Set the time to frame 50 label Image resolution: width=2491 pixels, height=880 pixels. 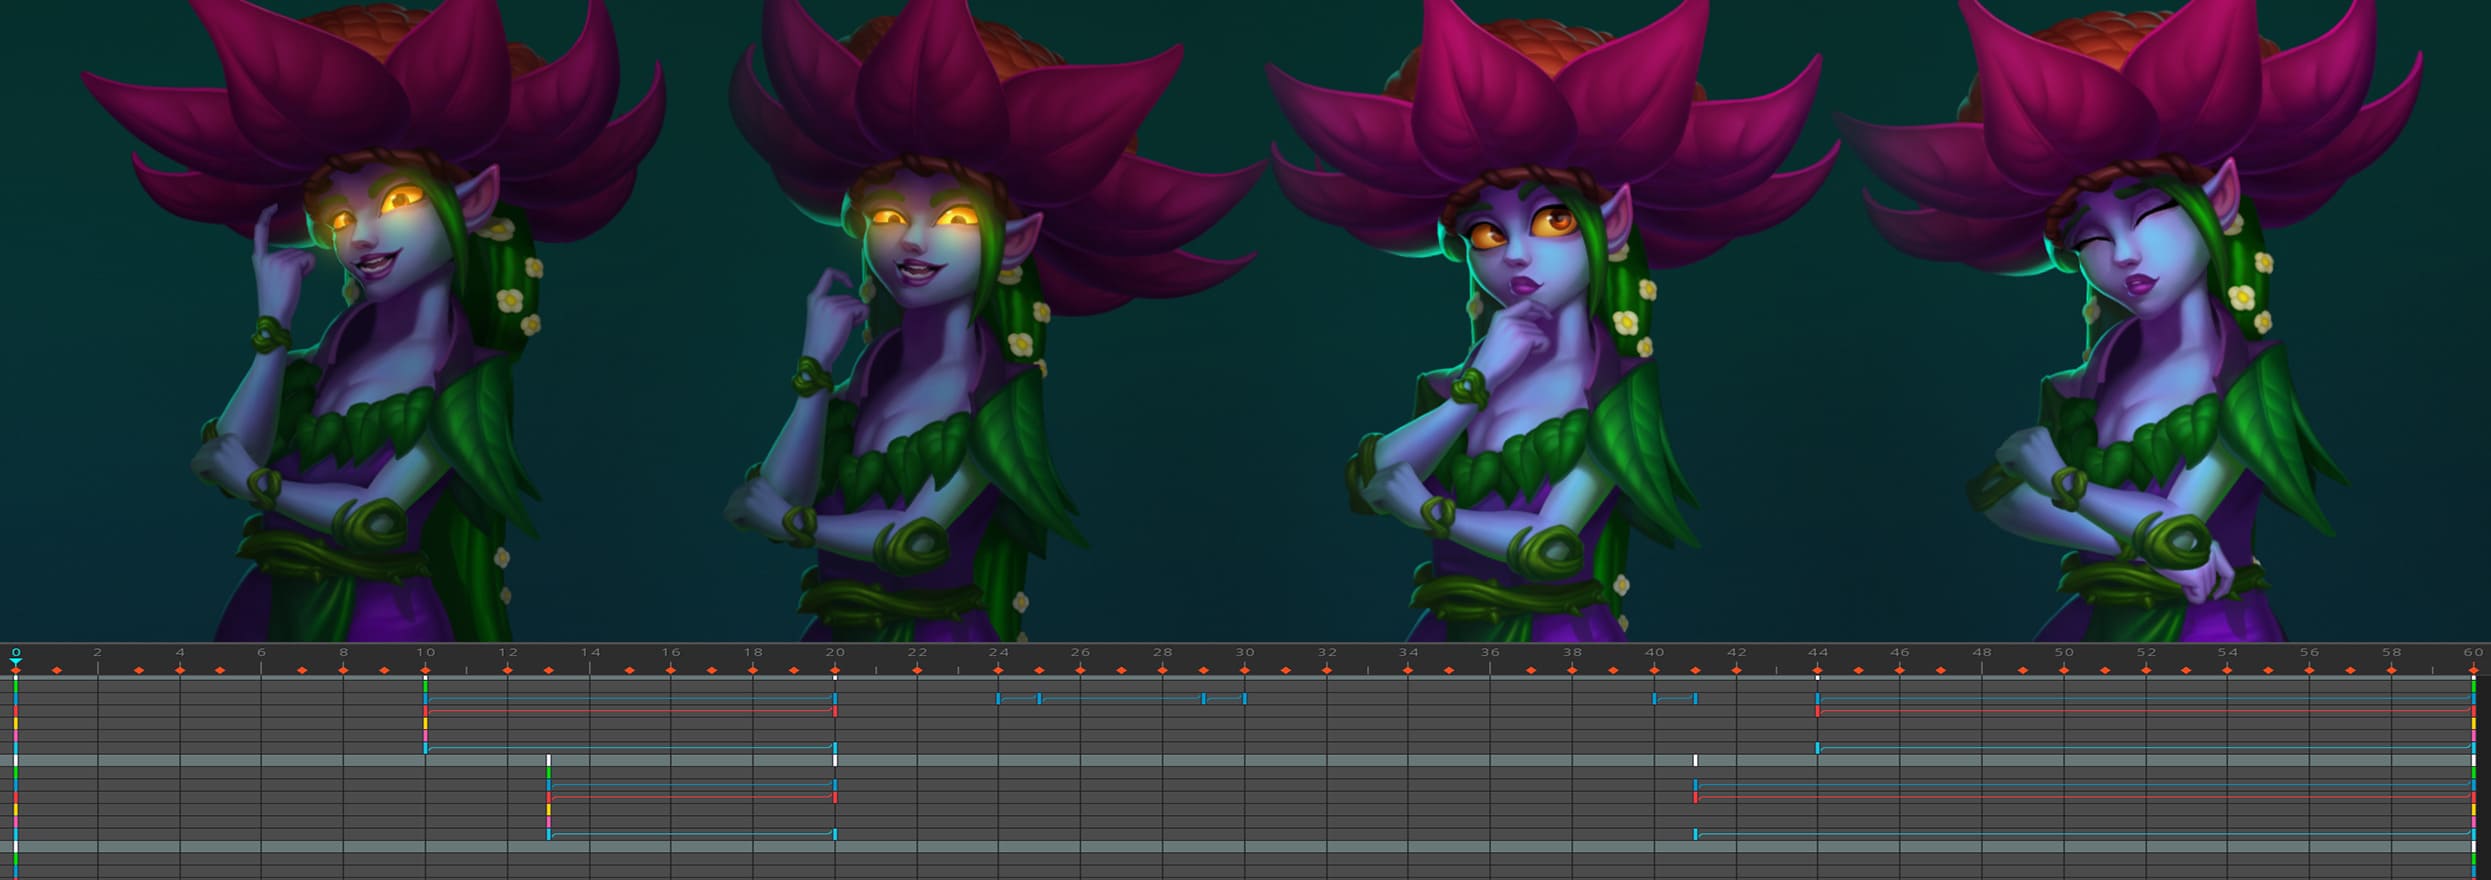coord(2064,652)
